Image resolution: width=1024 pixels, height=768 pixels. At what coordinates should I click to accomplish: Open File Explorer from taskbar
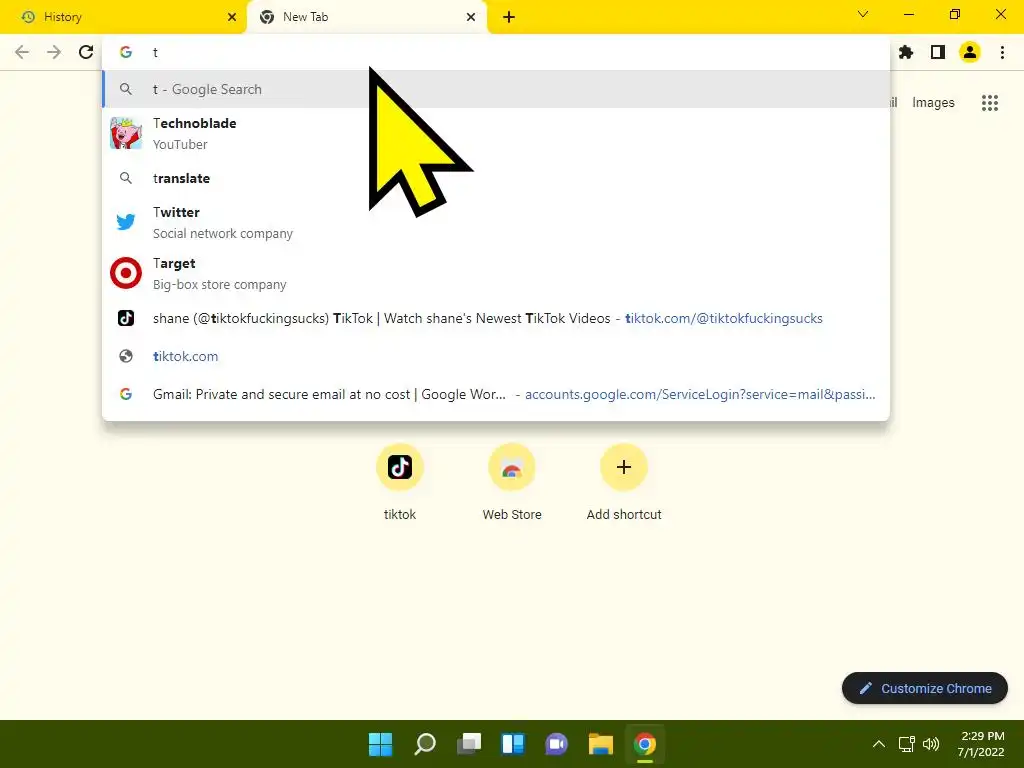pyautogui.click(x=601, y=744)
